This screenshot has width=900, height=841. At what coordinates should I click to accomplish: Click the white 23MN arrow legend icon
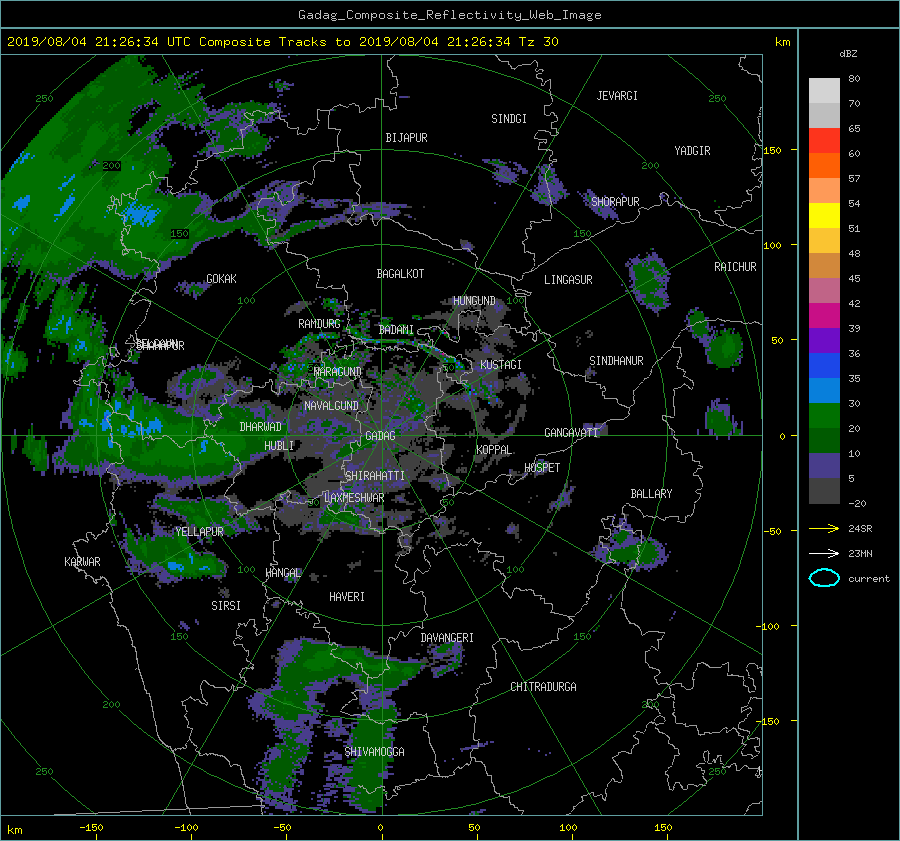[x=824, y=553]
